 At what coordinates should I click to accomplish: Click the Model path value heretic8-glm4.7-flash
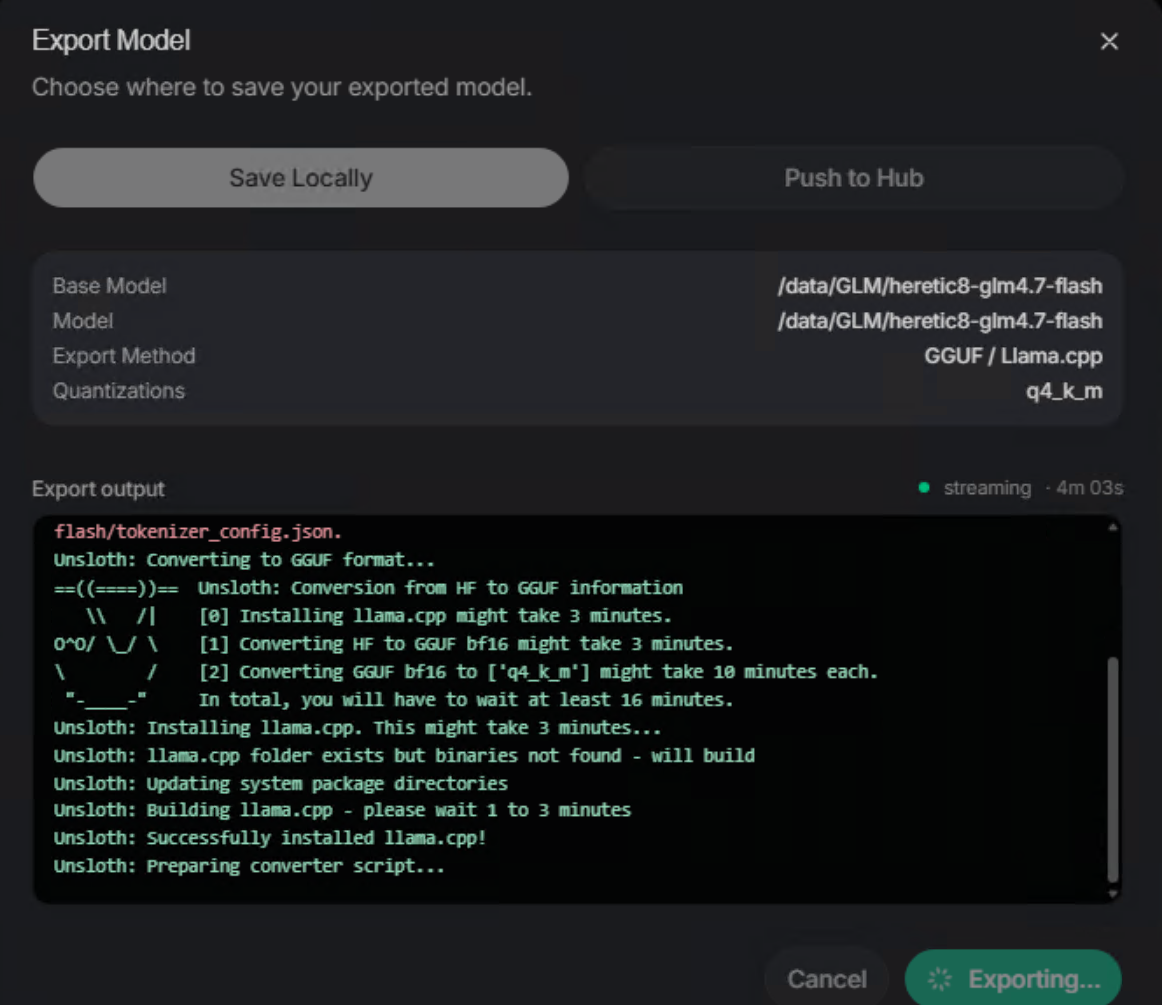tap(940, 321)
